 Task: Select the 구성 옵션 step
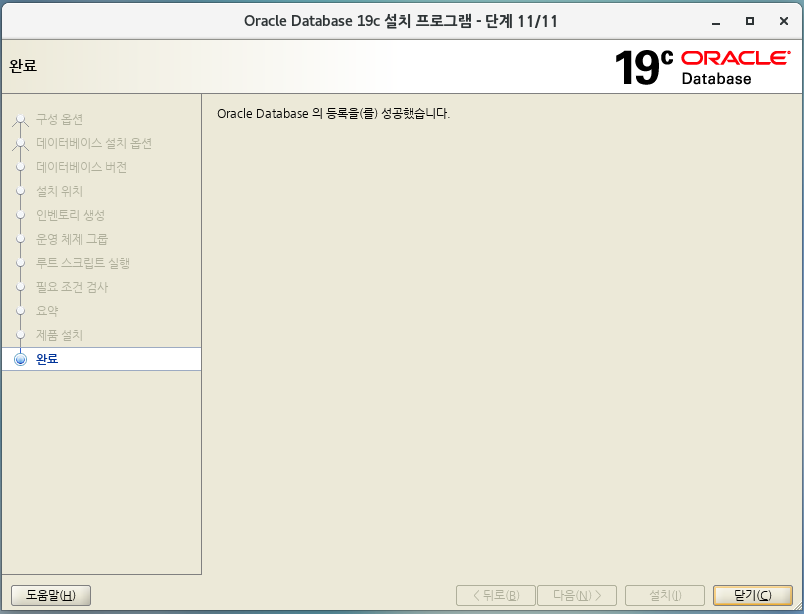59,120
